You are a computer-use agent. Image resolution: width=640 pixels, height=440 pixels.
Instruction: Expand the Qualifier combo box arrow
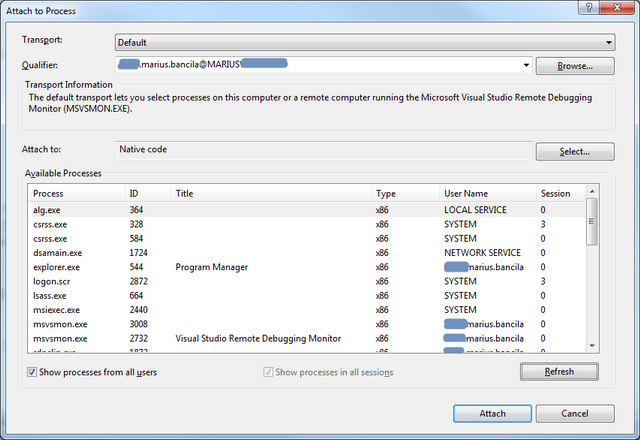coord(526,66)
